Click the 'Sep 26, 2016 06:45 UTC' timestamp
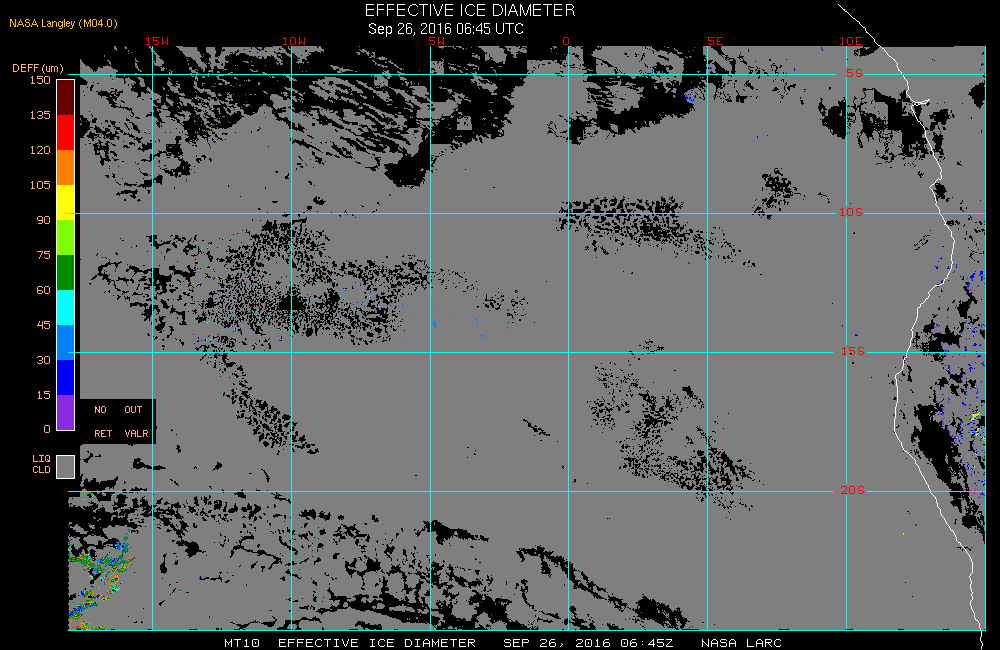The height and width of the screenshot is (650, 1000). click(x=446, y=29)
